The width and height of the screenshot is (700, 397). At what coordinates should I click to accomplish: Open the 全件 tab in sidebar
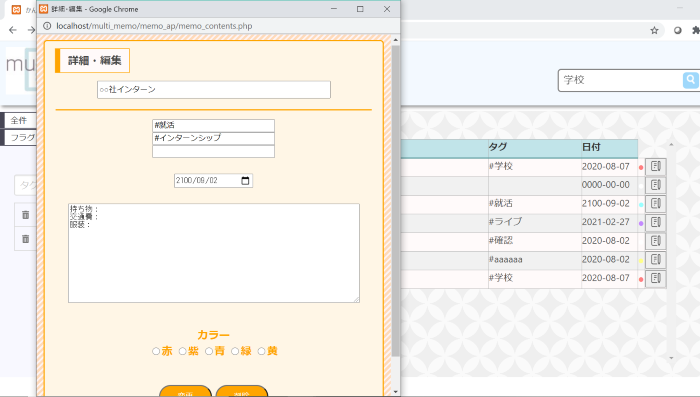point(19,121)
